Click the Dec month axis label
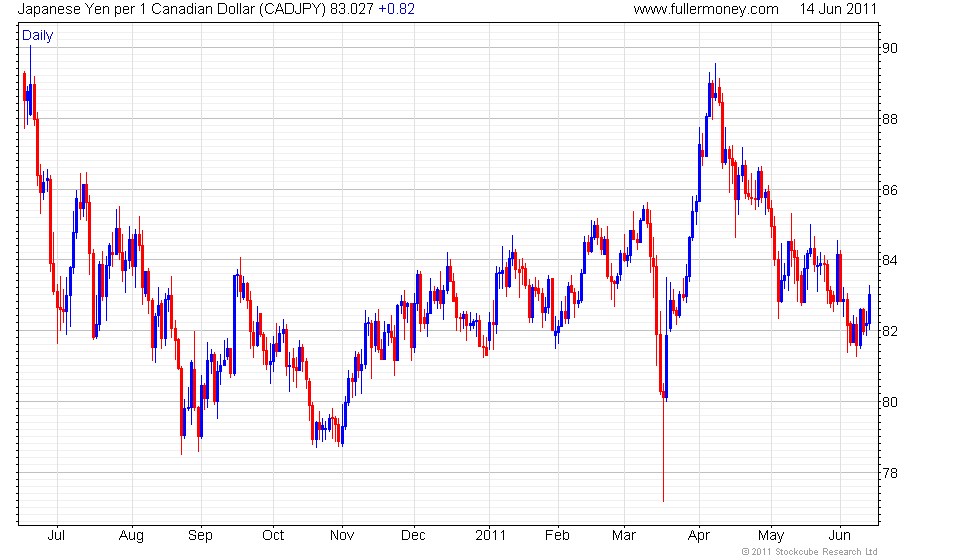Screen dimensions: 960x560 coord(413,536)
